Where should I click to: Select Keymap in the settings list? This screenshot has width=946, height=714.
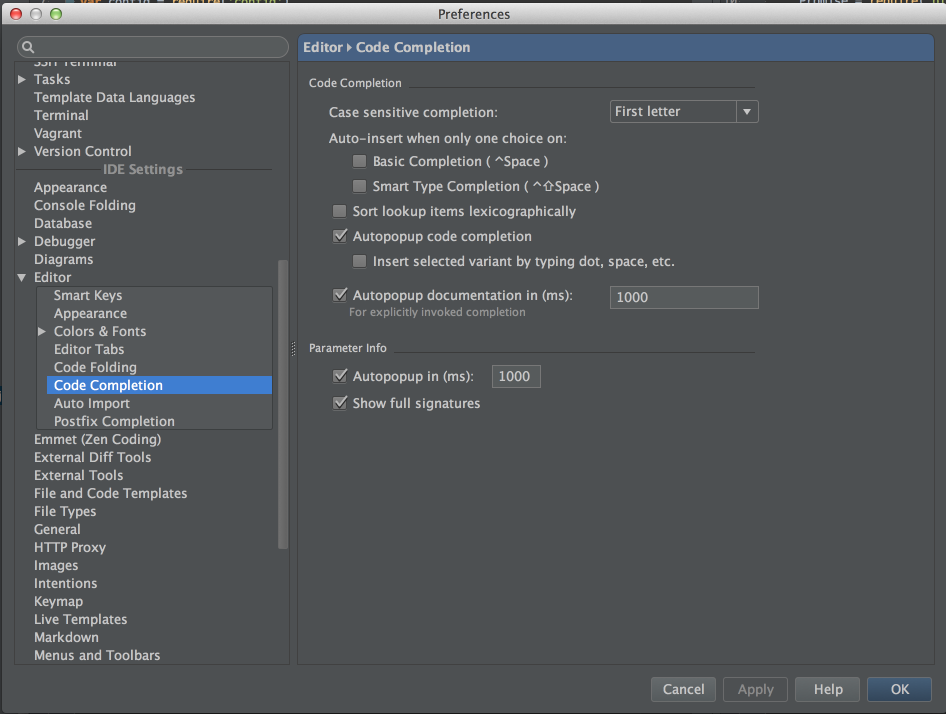[58, 602]
